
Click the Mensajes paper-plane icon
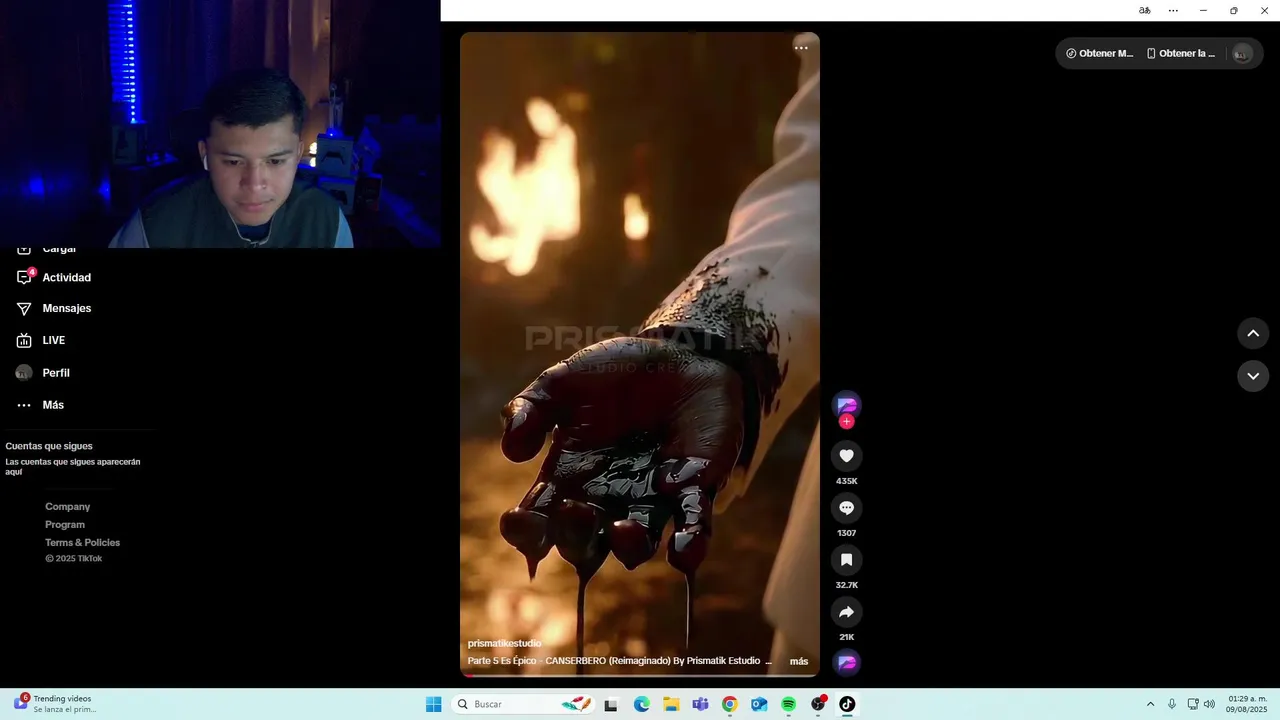point(24,309)
